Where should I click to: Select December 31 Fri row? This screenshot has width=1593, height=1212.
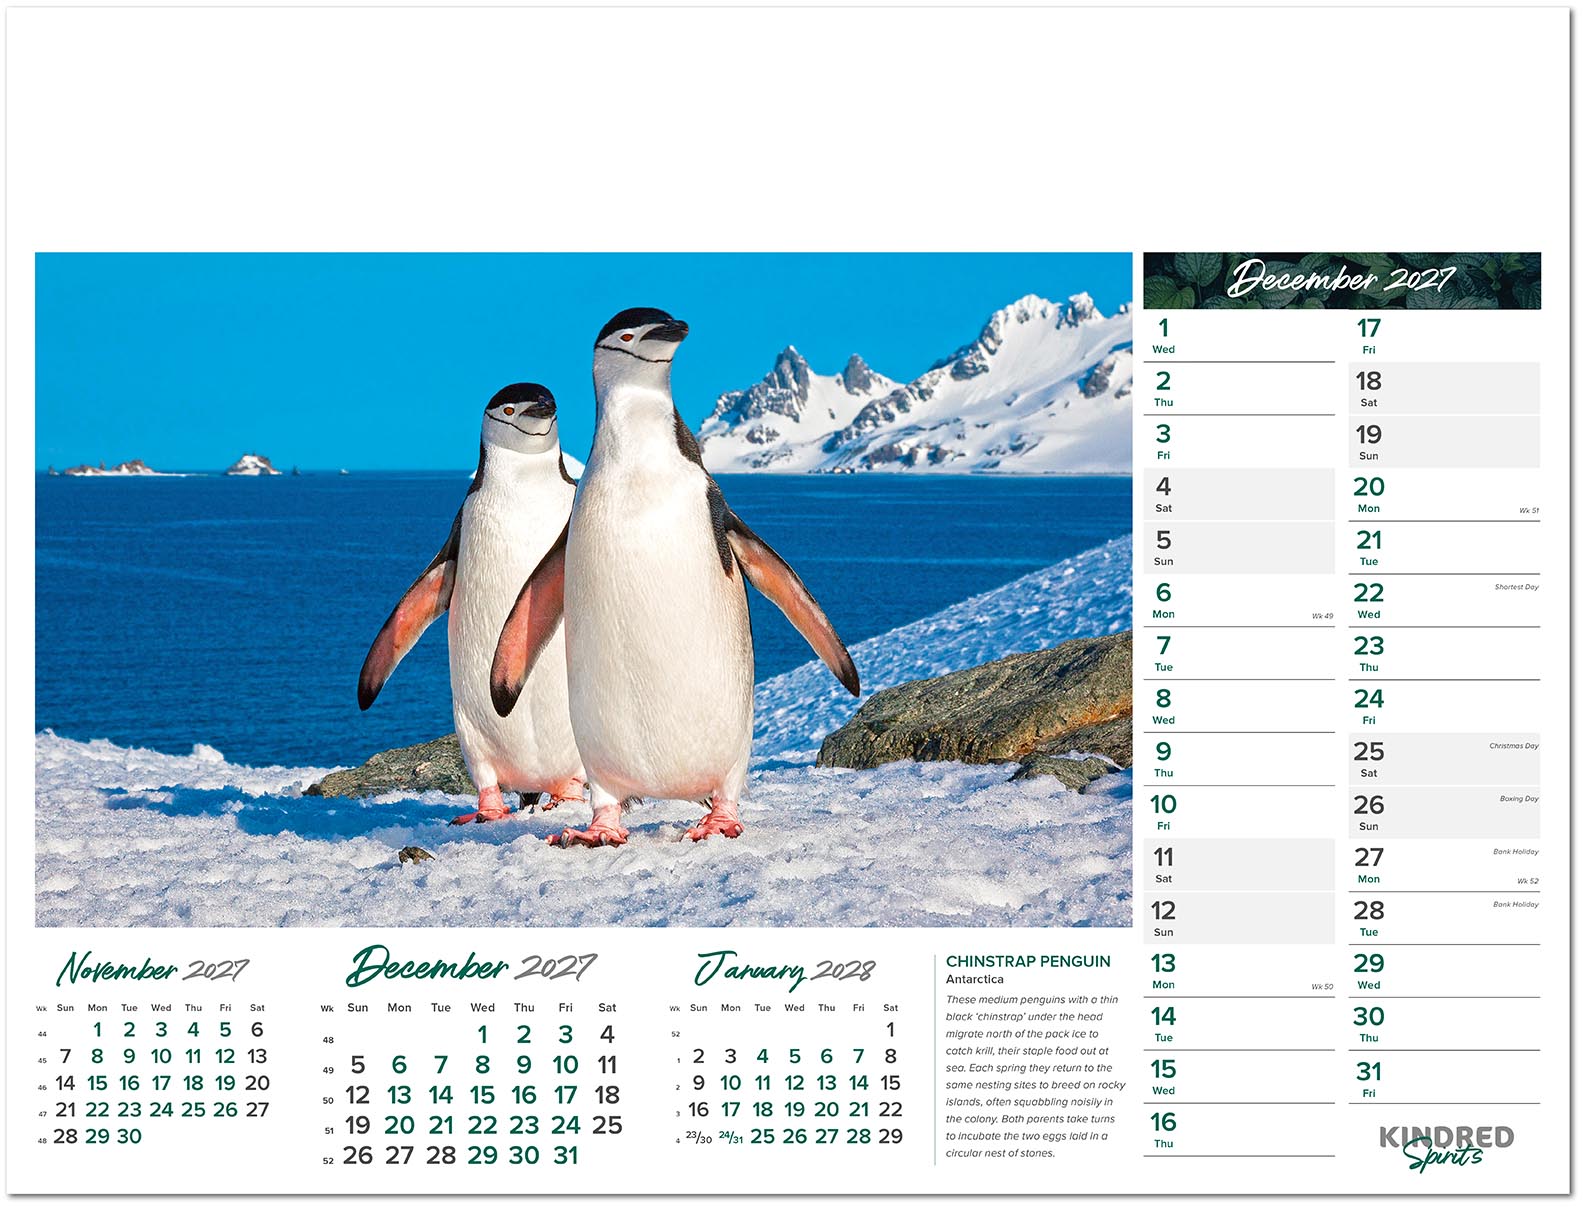(x=1444, y=1078)
